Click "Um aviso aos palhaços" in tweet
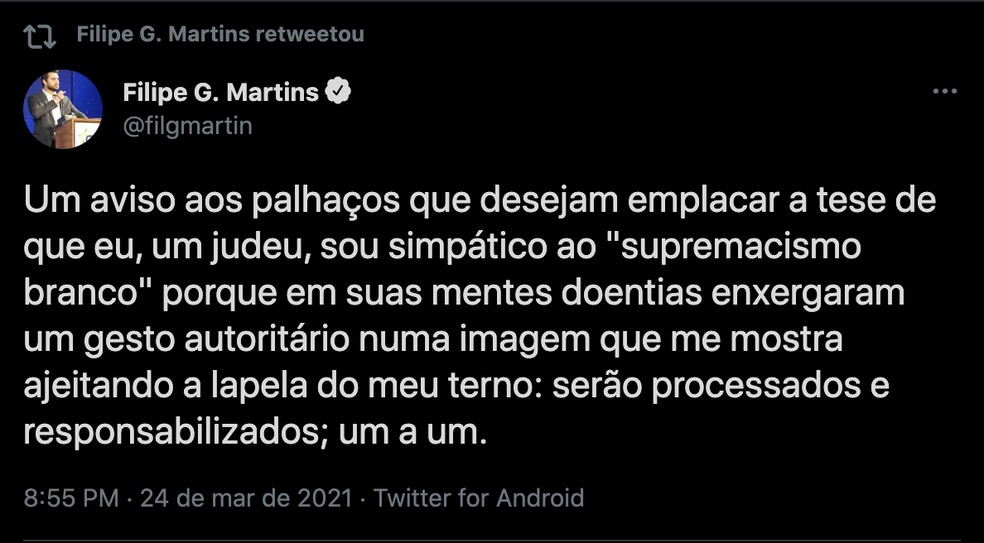Screen dimensions: 984x543 point(201,202)
